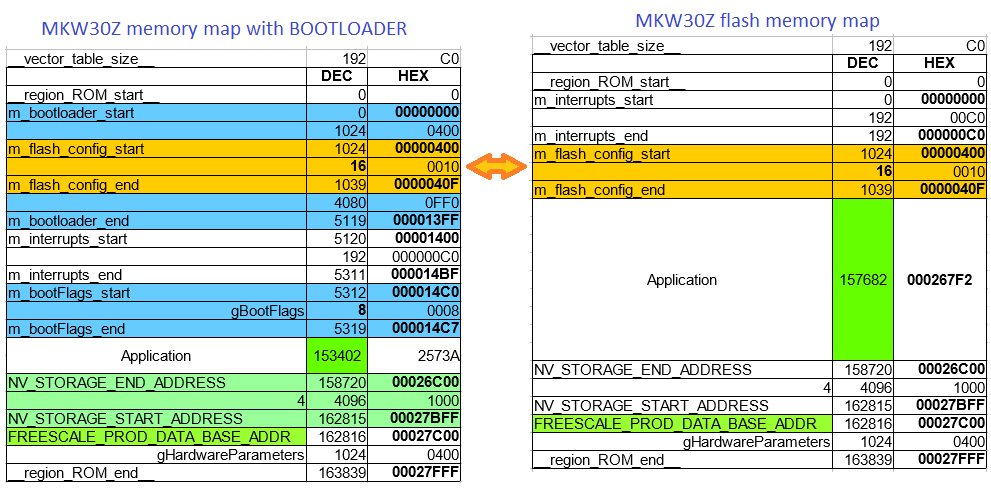This screenshot has height=488, width=991.
Task: Click hex value 000013FF
Action: pyautogui.click(x=425, y=221)
